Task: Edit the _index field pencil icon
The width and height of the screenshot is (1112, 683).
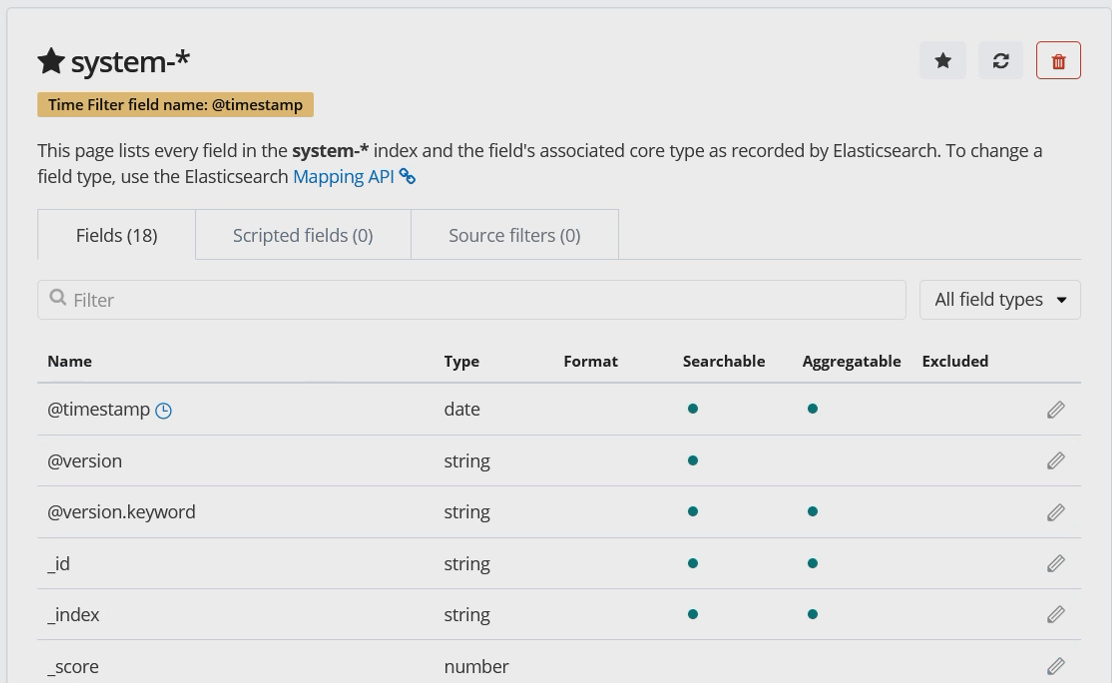Action: tap(1055, 615)
